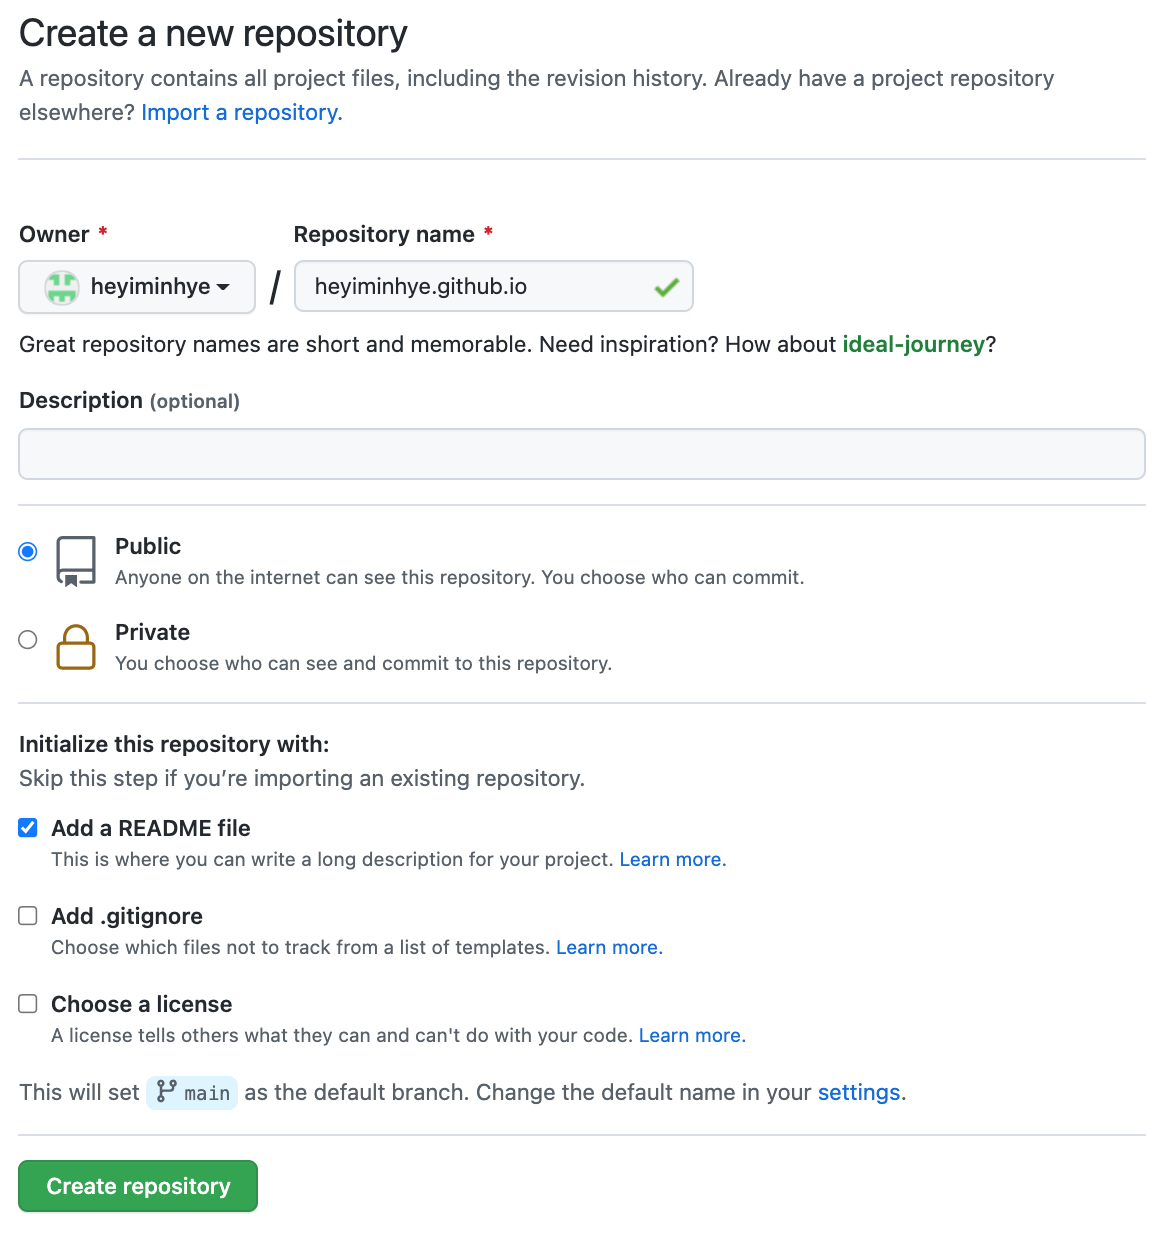
Task: Click into the Description text field
Action: tap(582, 454)
